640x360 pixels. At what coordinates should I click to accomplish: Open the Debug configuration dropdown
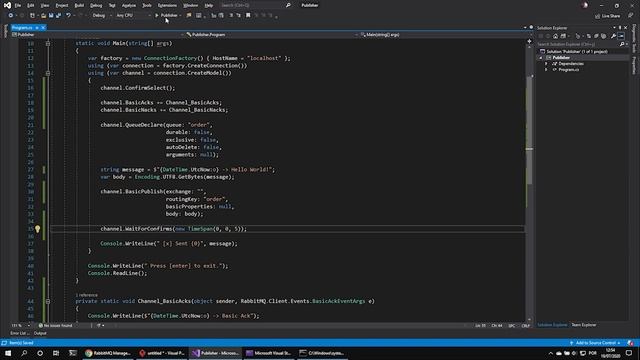coord(102,16)
